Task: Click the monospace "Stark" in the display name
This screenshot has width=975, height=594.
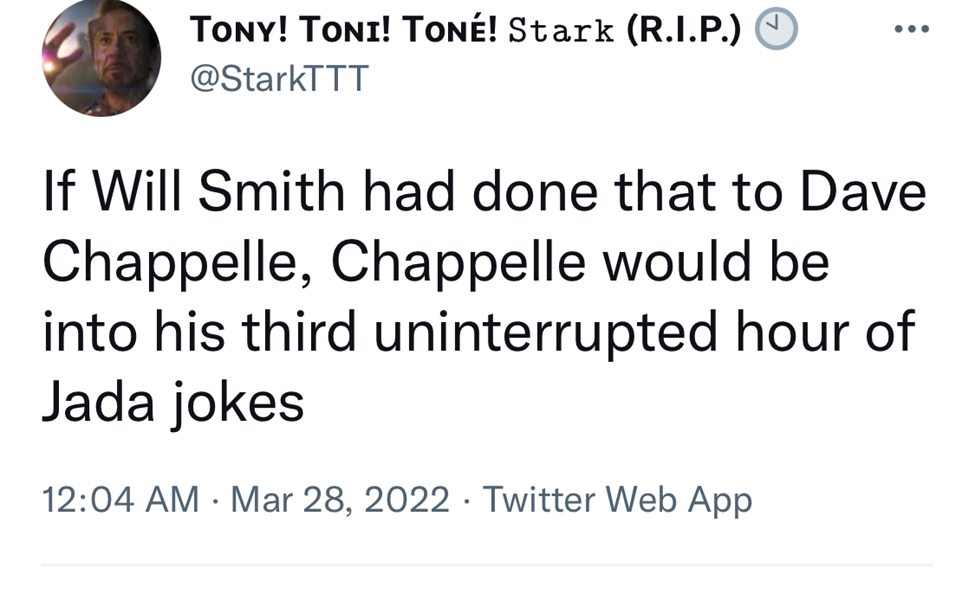Action: pyautogui.click(x=563, y=31)
